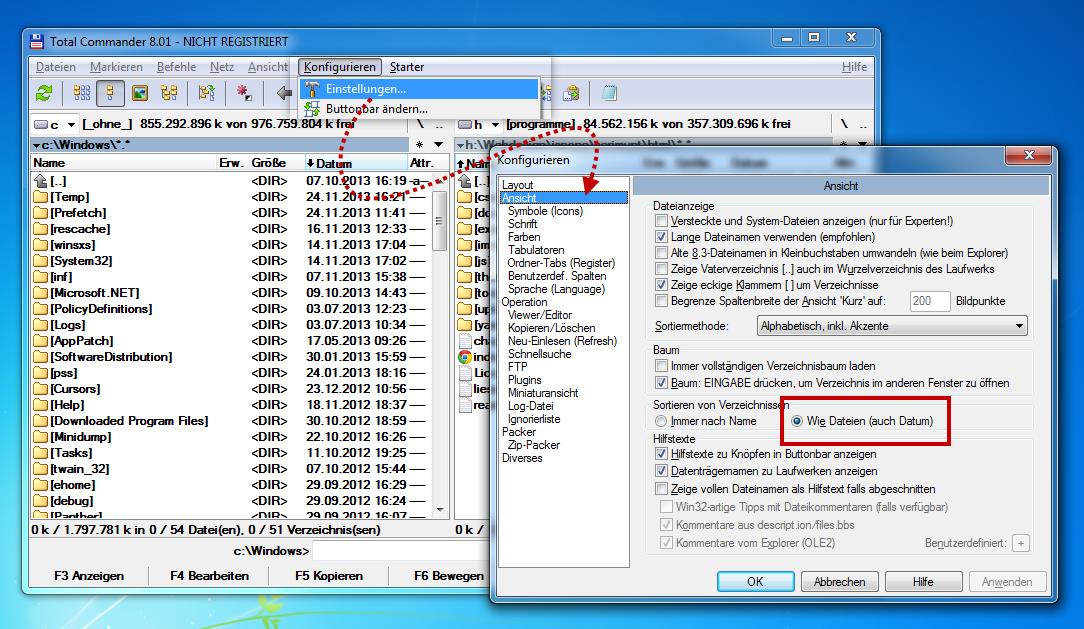Sort left panel by Datum column

(356, 163)
